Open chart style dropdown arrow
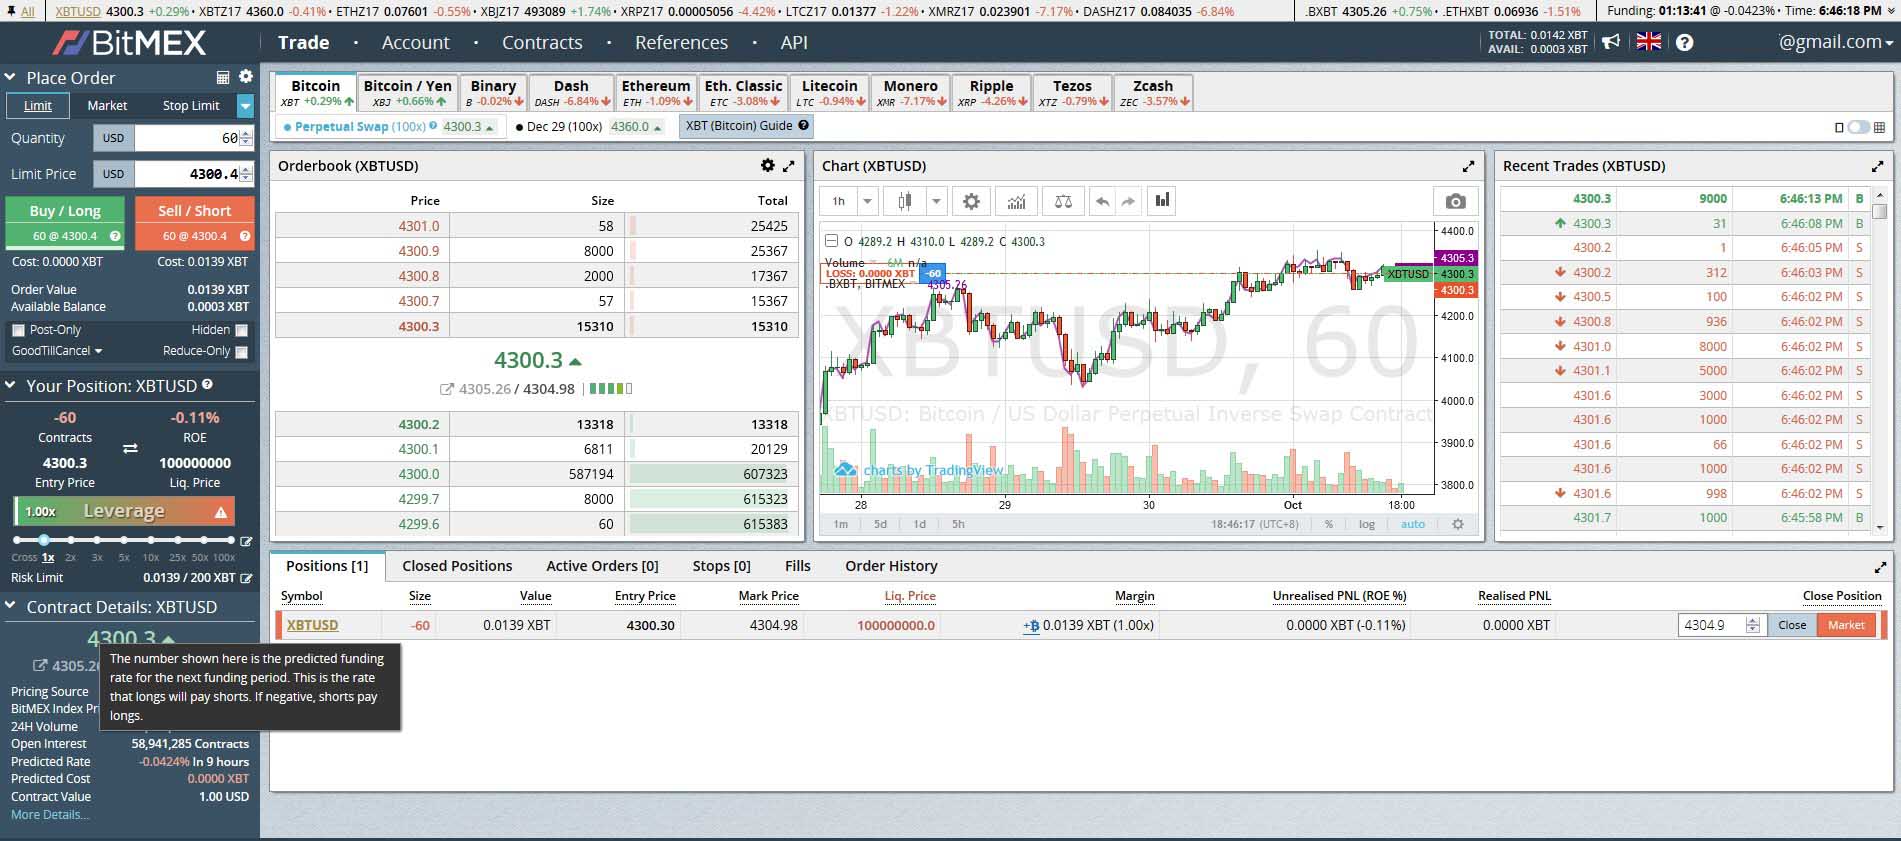The height and width of the screenshot is (841, 1901). [936, 201]
